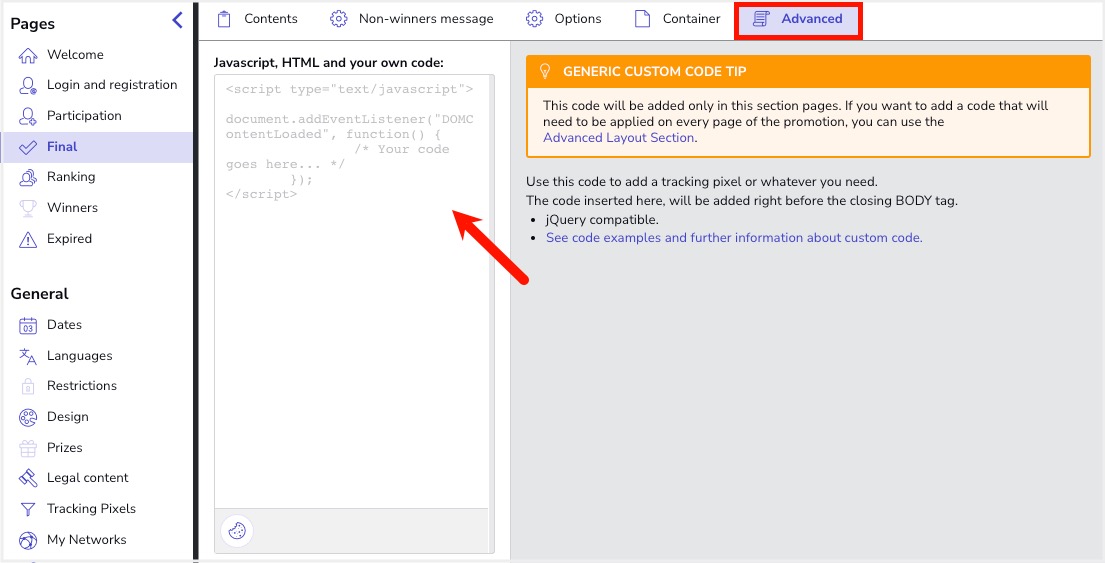Open the Non-winners message tab
This screenshot has height=563, width=1105.
[x=412, y=19]
